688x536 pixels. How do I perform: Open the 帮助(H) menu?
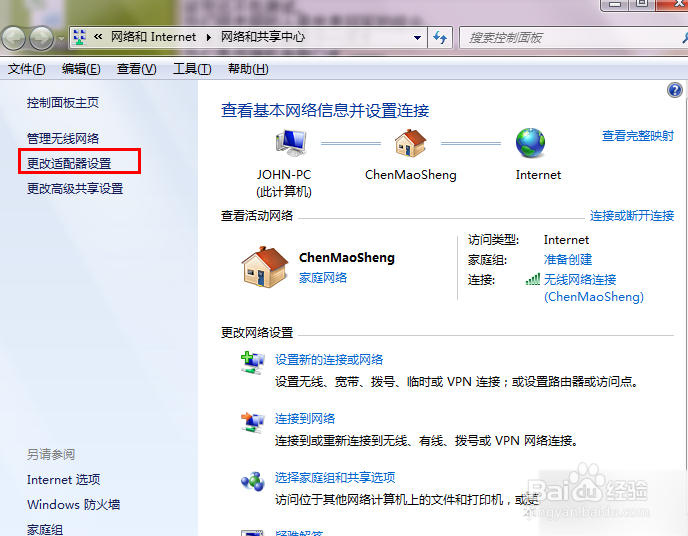pos(248,69)
